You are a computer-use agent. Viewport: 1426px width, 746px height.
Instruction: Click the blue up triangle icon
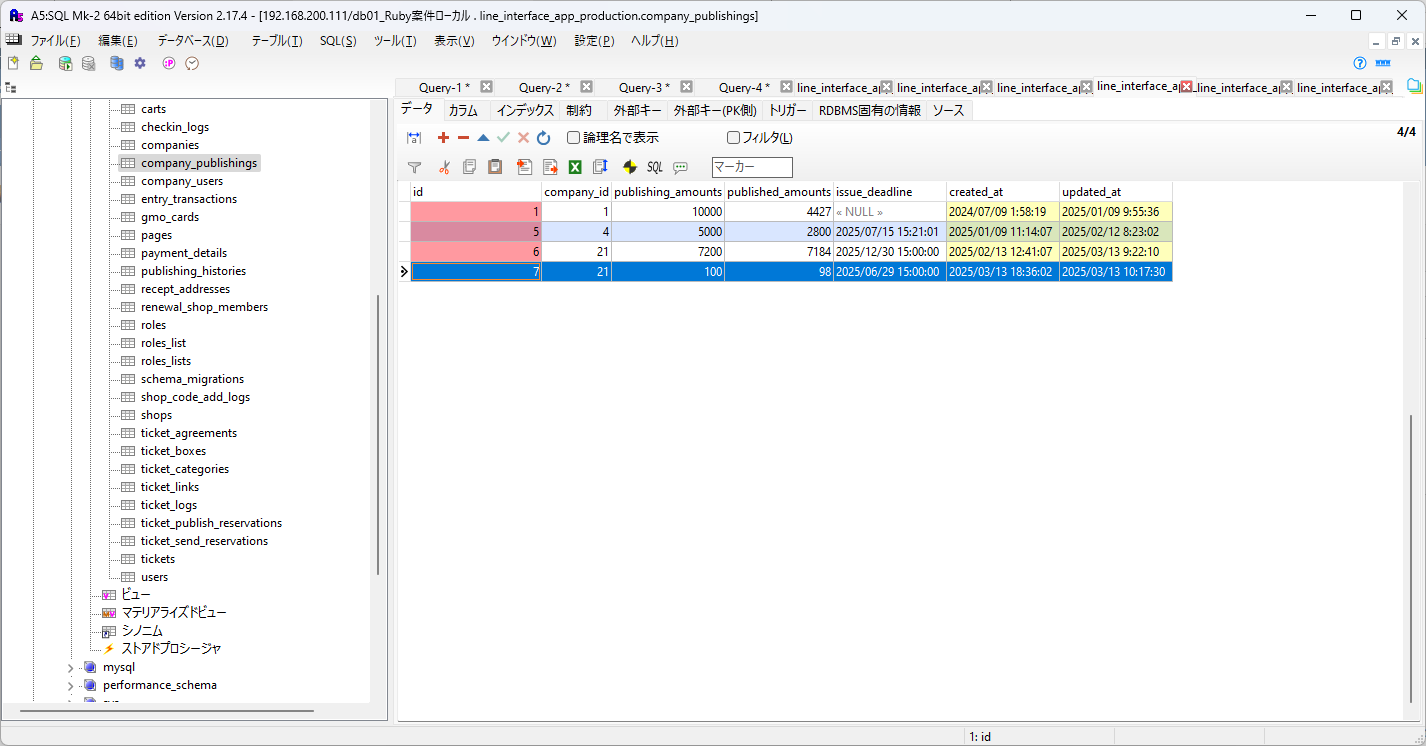(483, 138)
